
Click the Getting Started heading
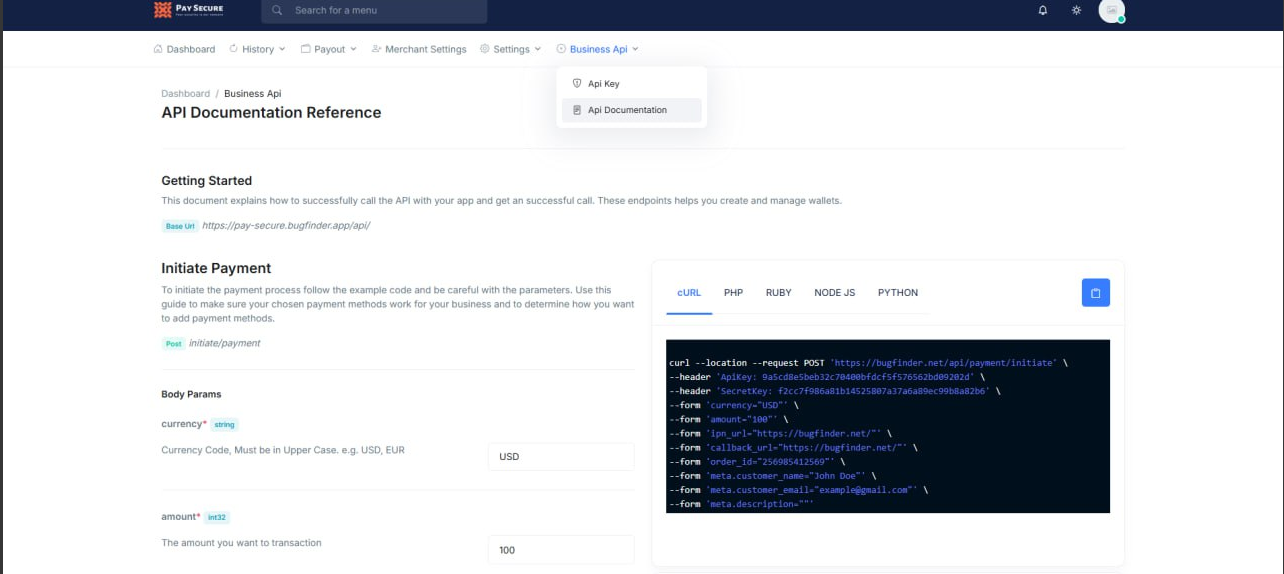pyautogui.click(x=207, y=181)
